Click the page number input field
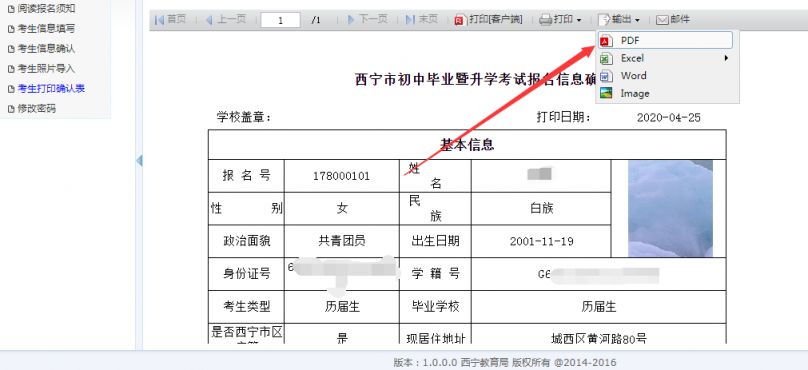Screen dimensions: 808x370 (280, 20)
